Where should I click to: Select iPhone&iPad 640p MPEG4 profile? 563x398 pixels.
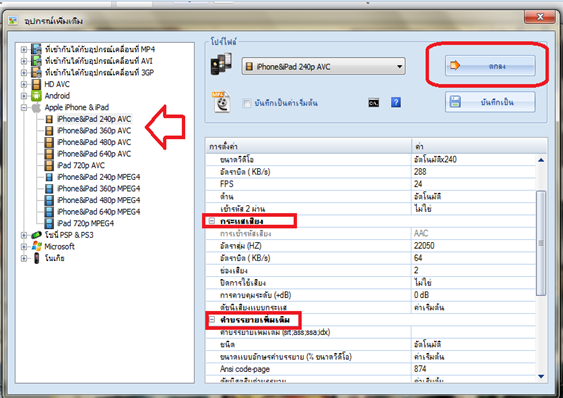point(99,212)
